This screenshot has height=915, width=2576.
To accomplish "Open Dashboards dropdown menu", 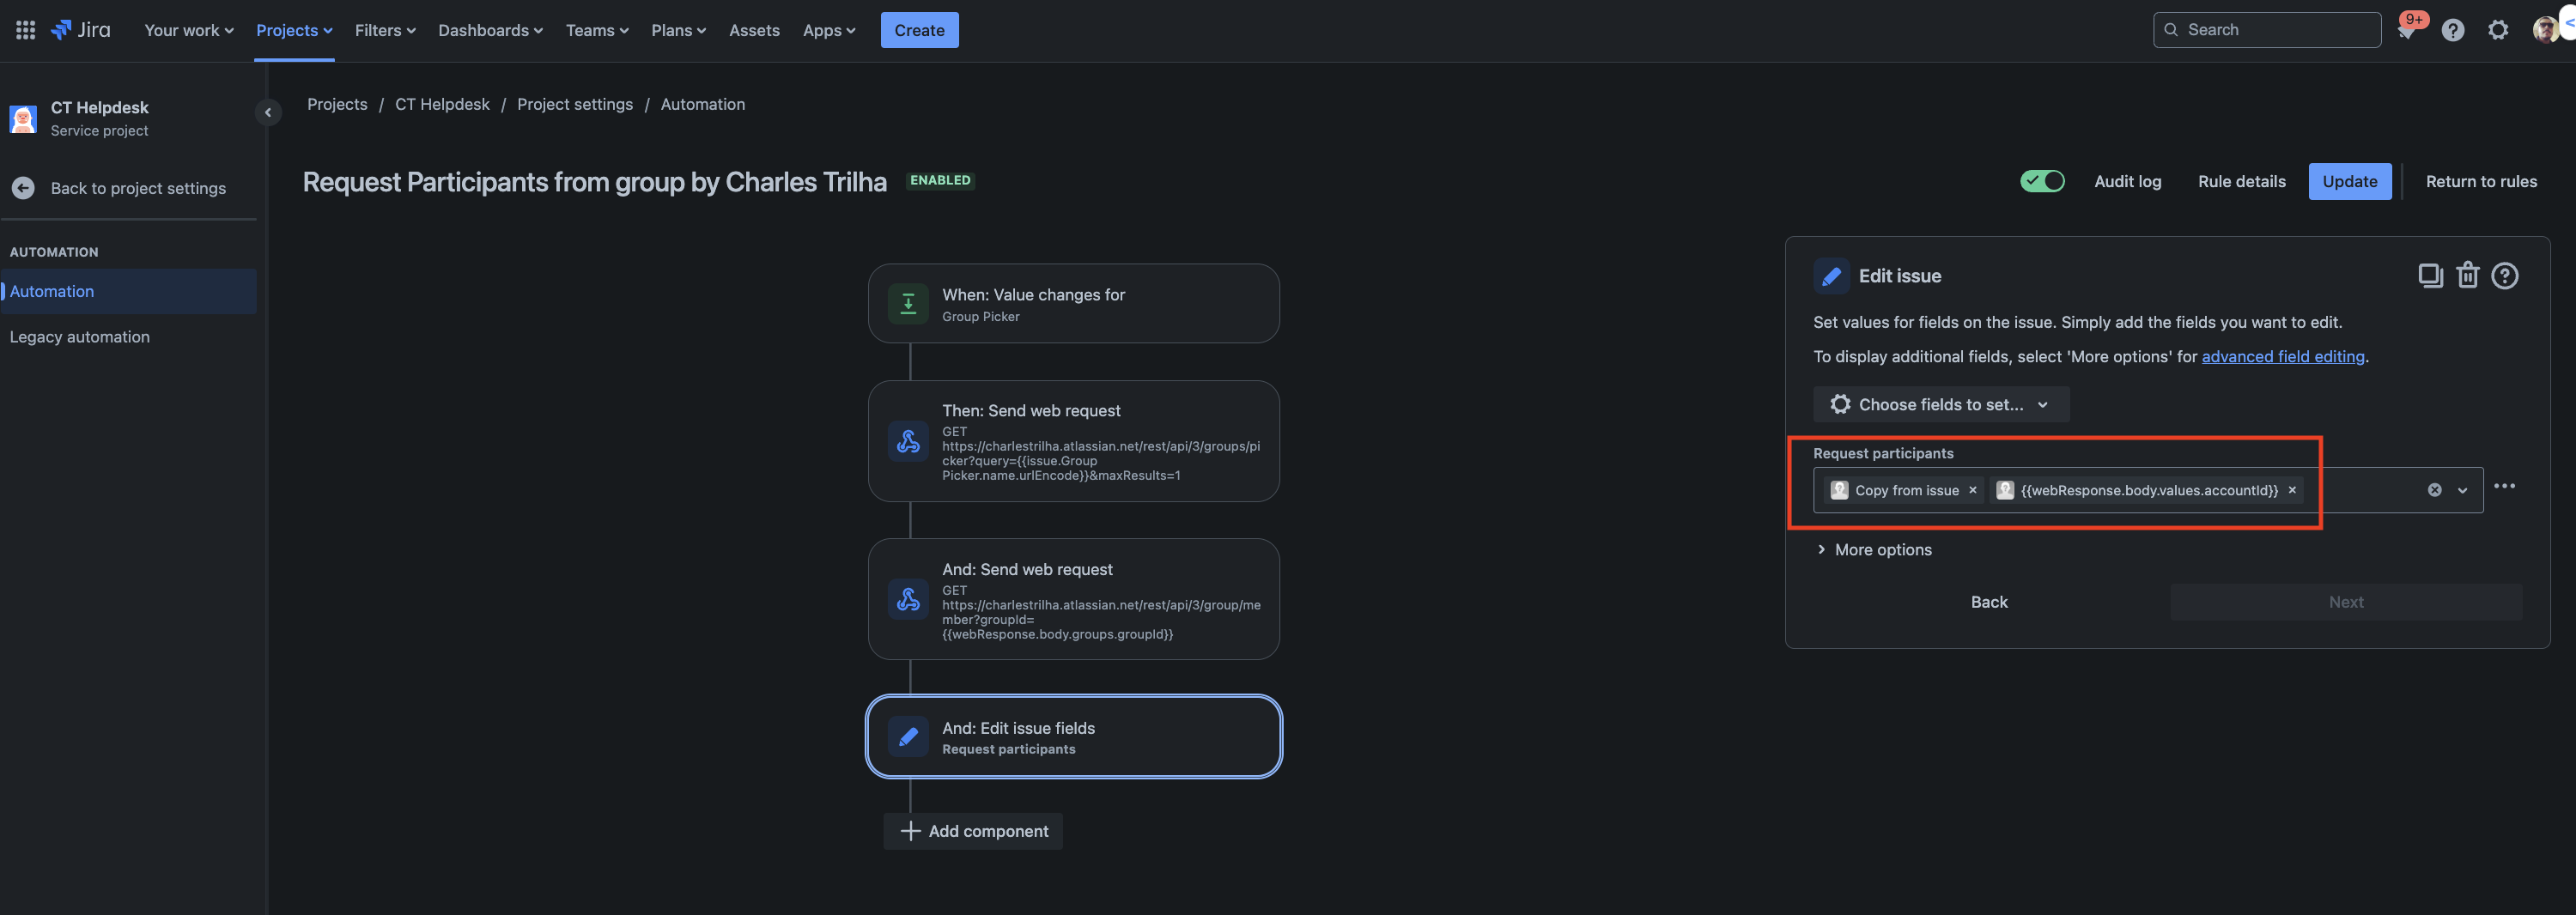I will click(490, 30).
